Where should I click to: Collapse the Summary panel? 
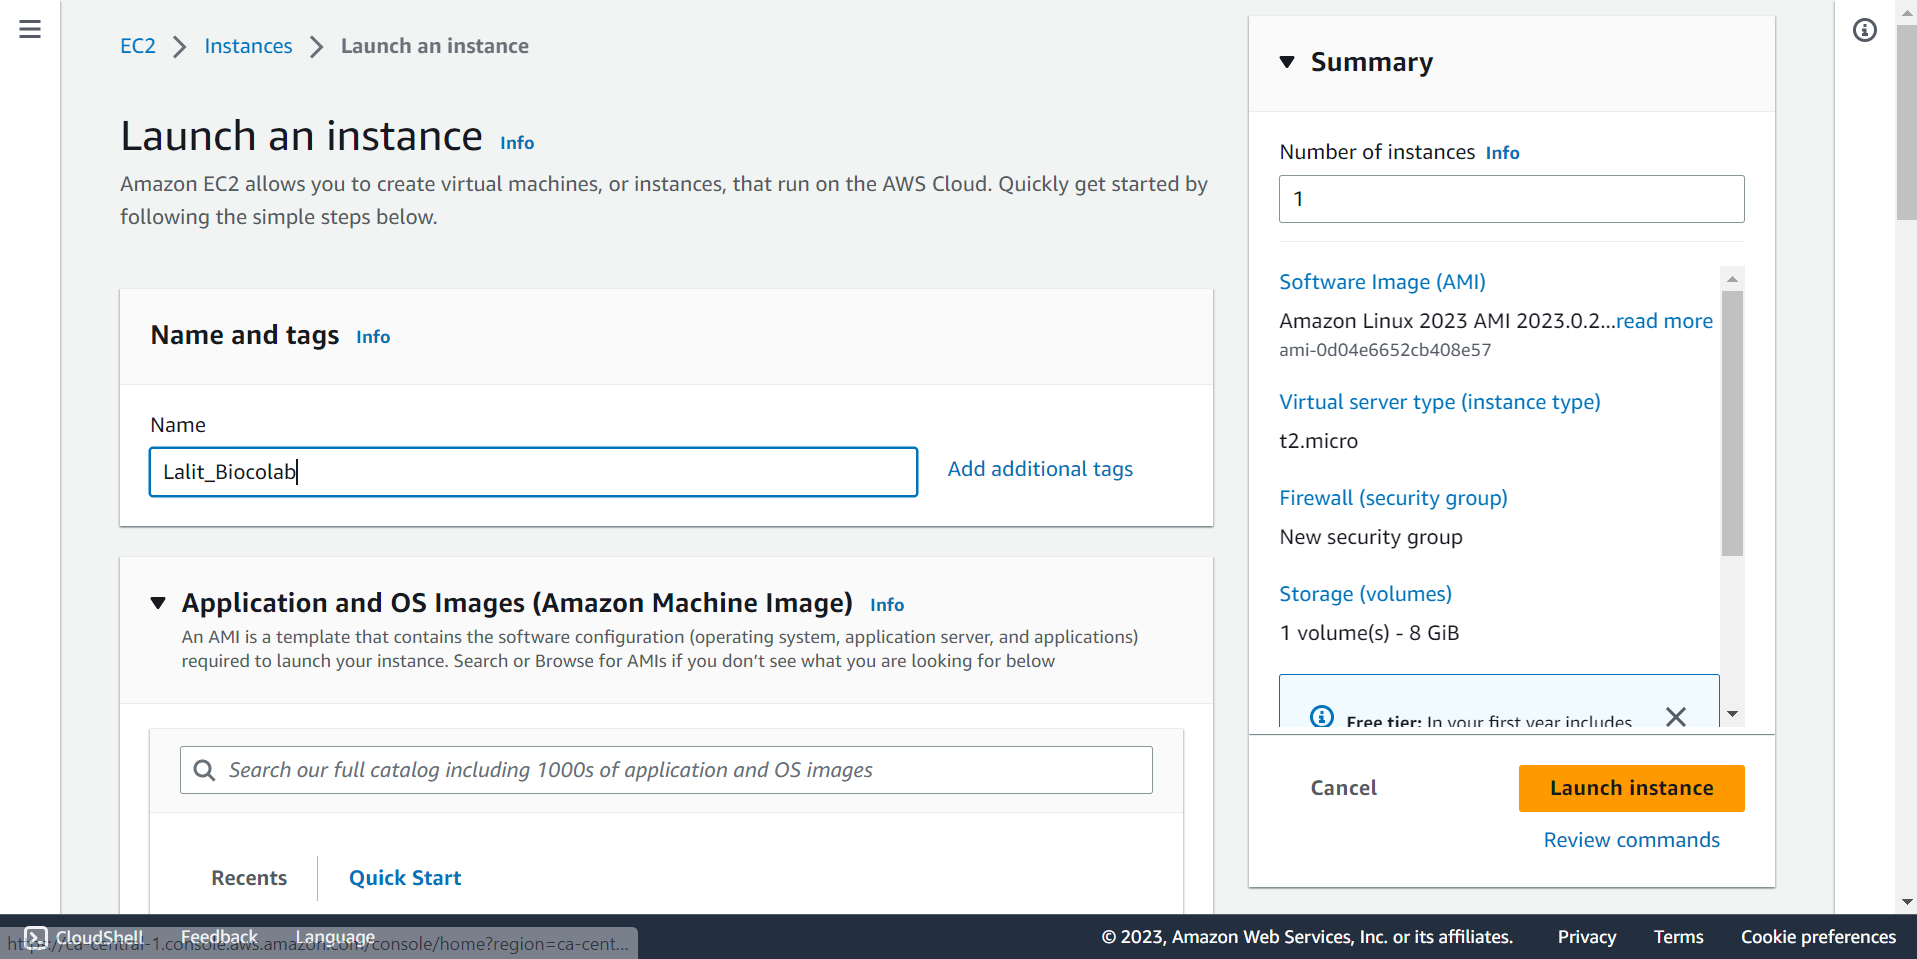point(1288,62)
